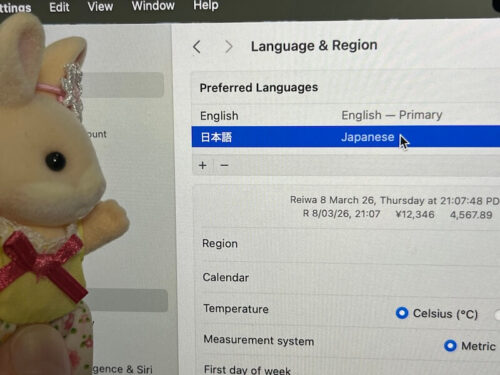
Task: Open the Help menu
Action: click(206, 5)
